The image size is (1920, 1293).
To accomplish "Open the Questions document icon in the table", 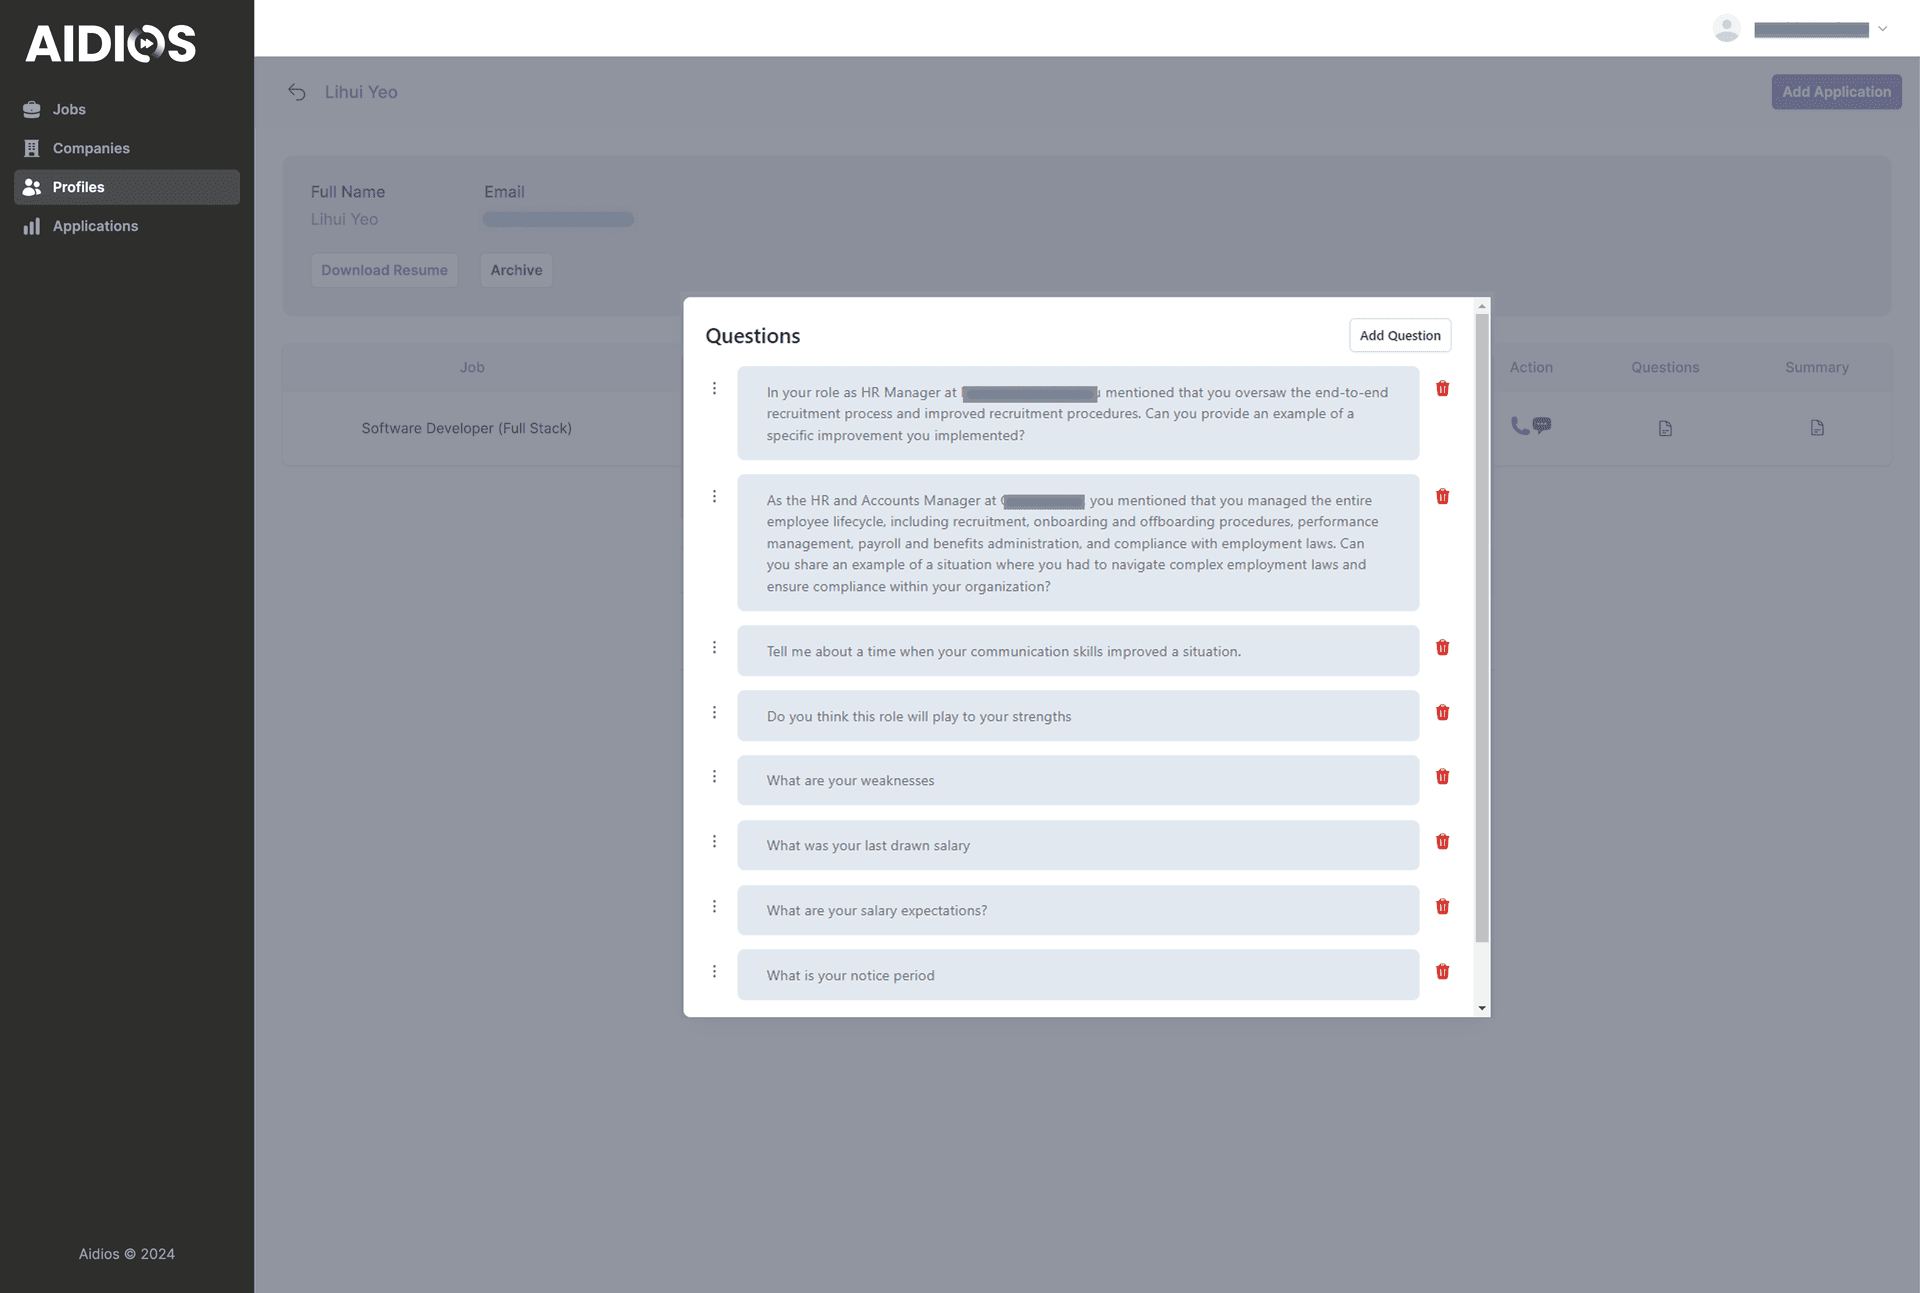I will pyautogui.click(x=1665, y=428).
